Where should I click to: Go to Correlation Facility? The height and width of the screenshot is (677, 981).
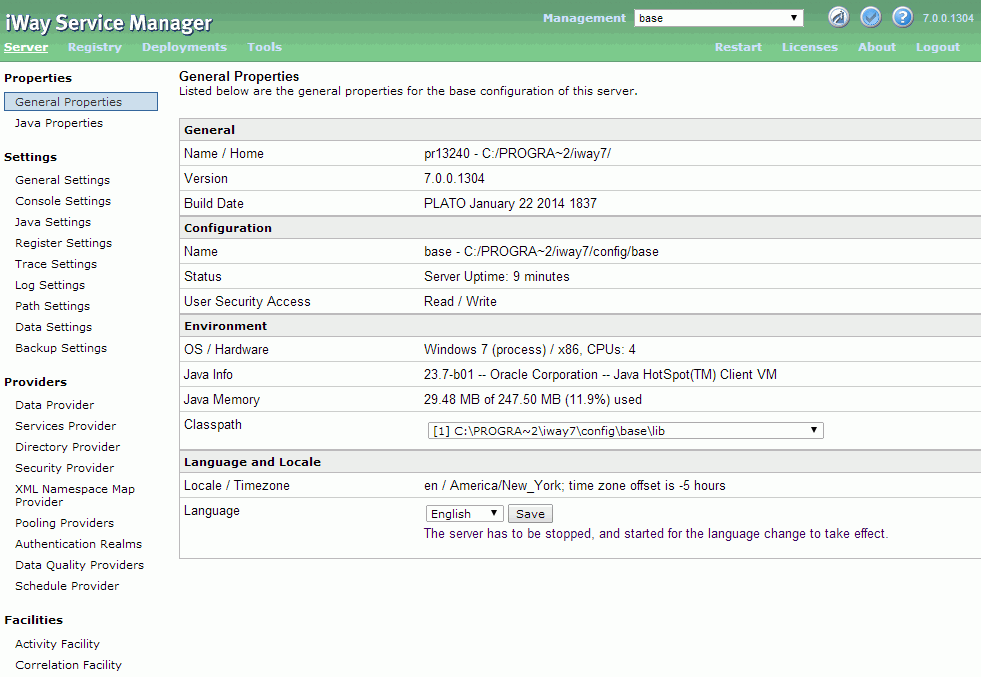tap(69, 665)
